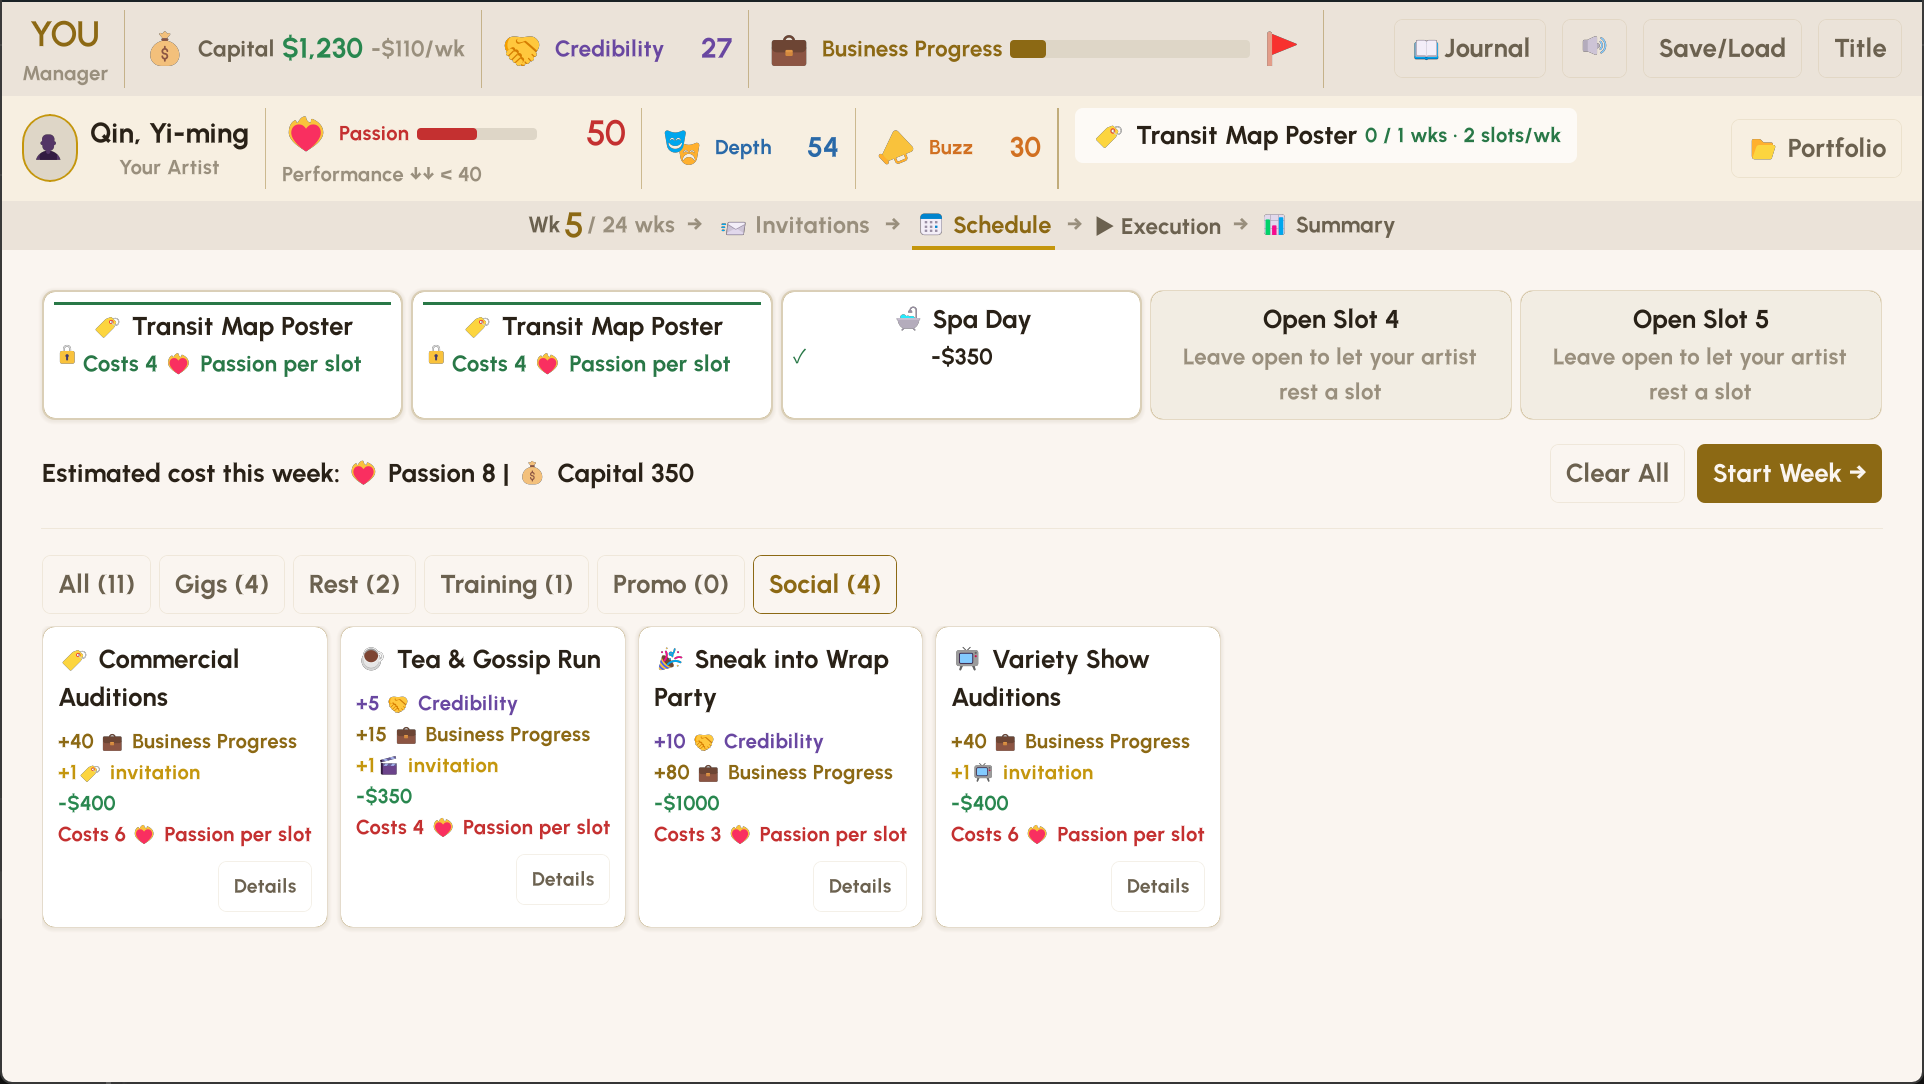
Task: Switch to the Training (1) filter tab
Action: tap(506, 584)
